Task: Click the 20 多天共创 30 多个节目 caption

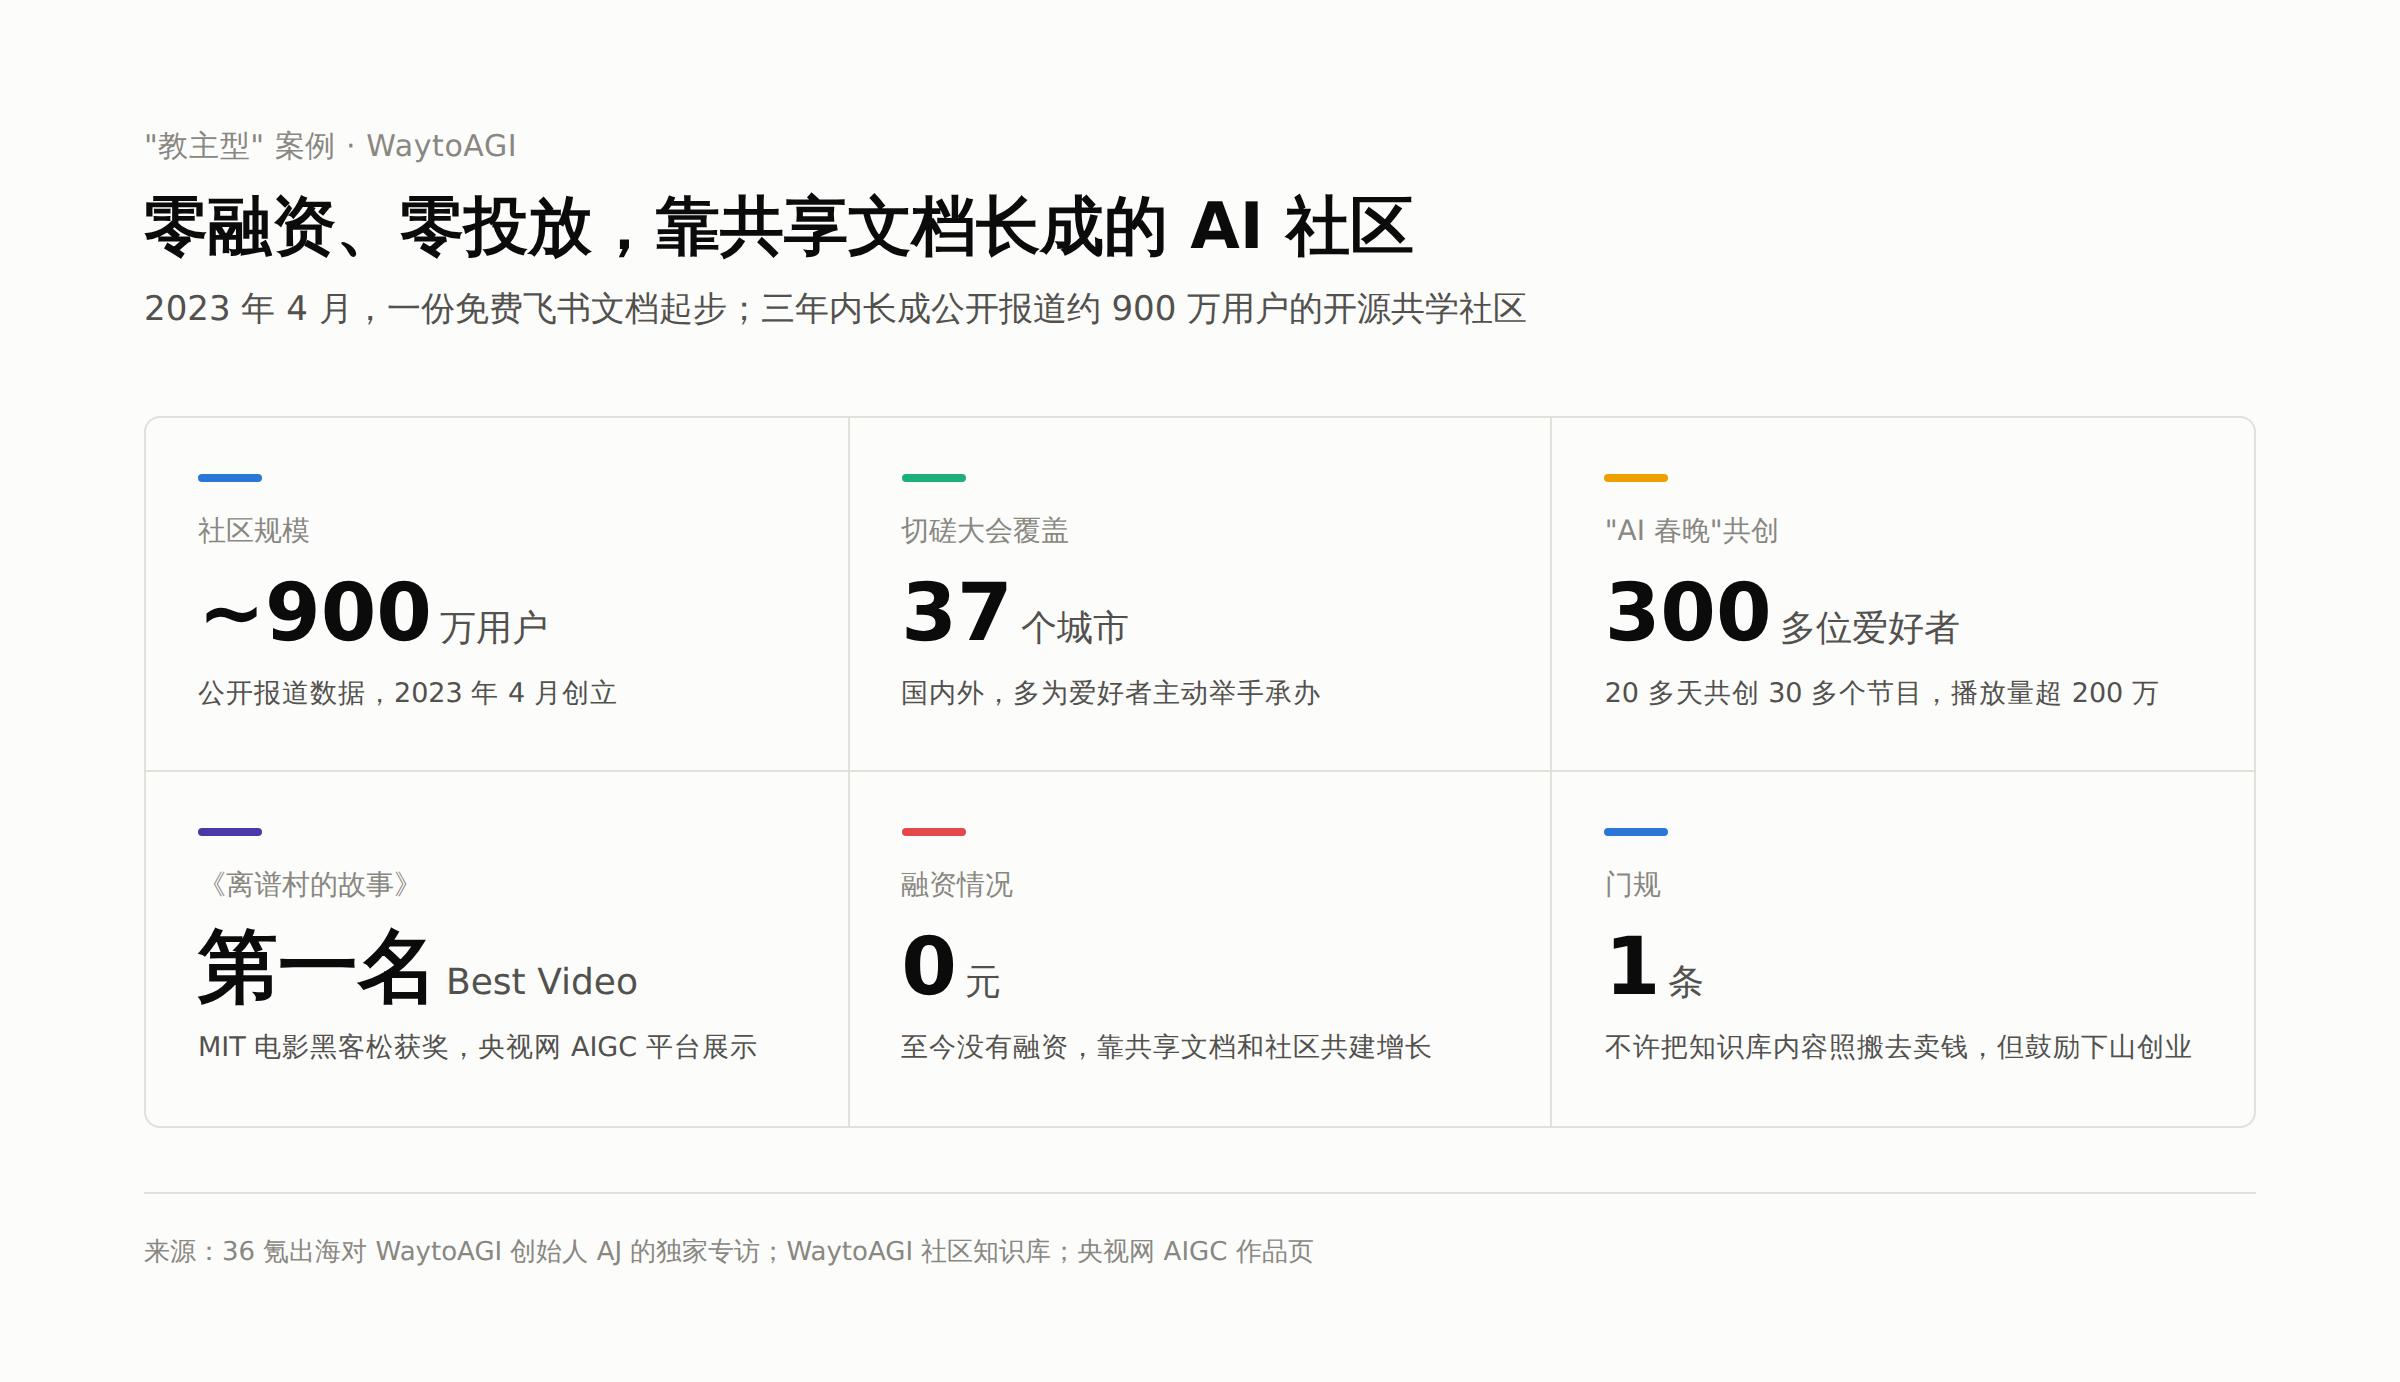Action: coord(1881,692)
